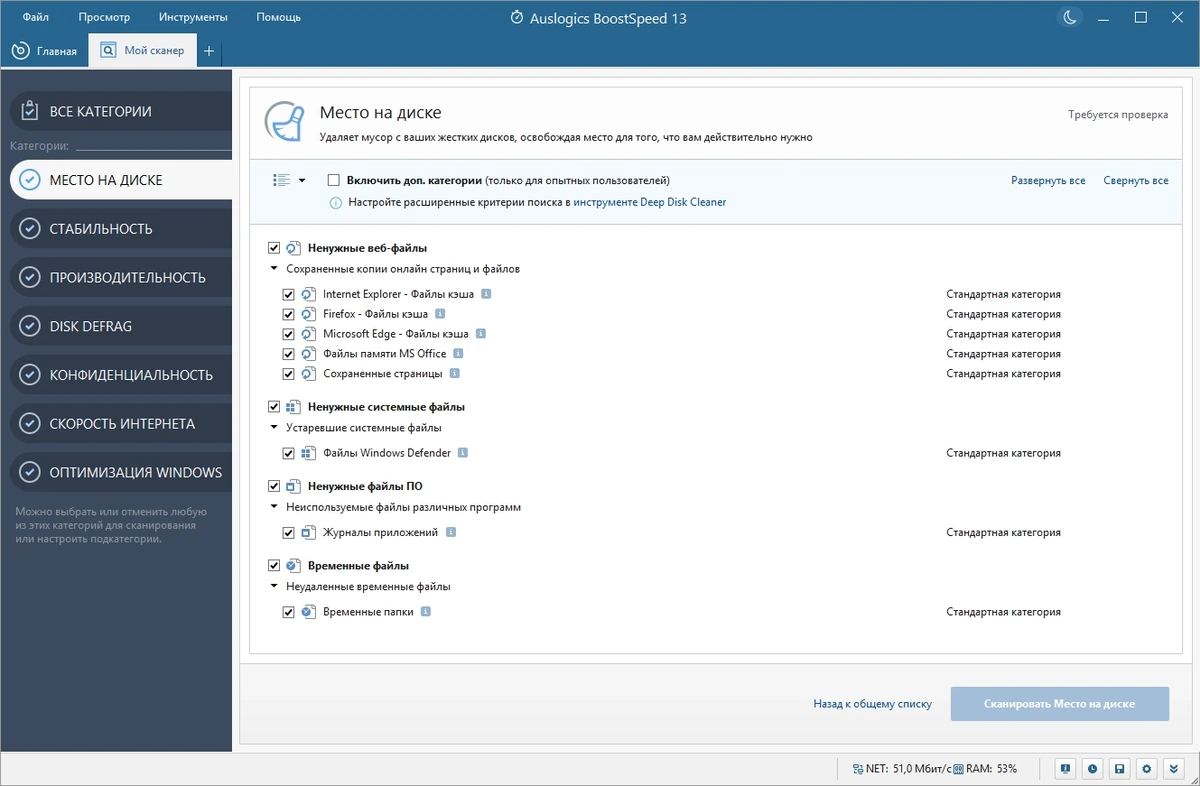Uncheck Файлы Windows Defender checkbox
The image size is (1200, 786).
[289, 453]
